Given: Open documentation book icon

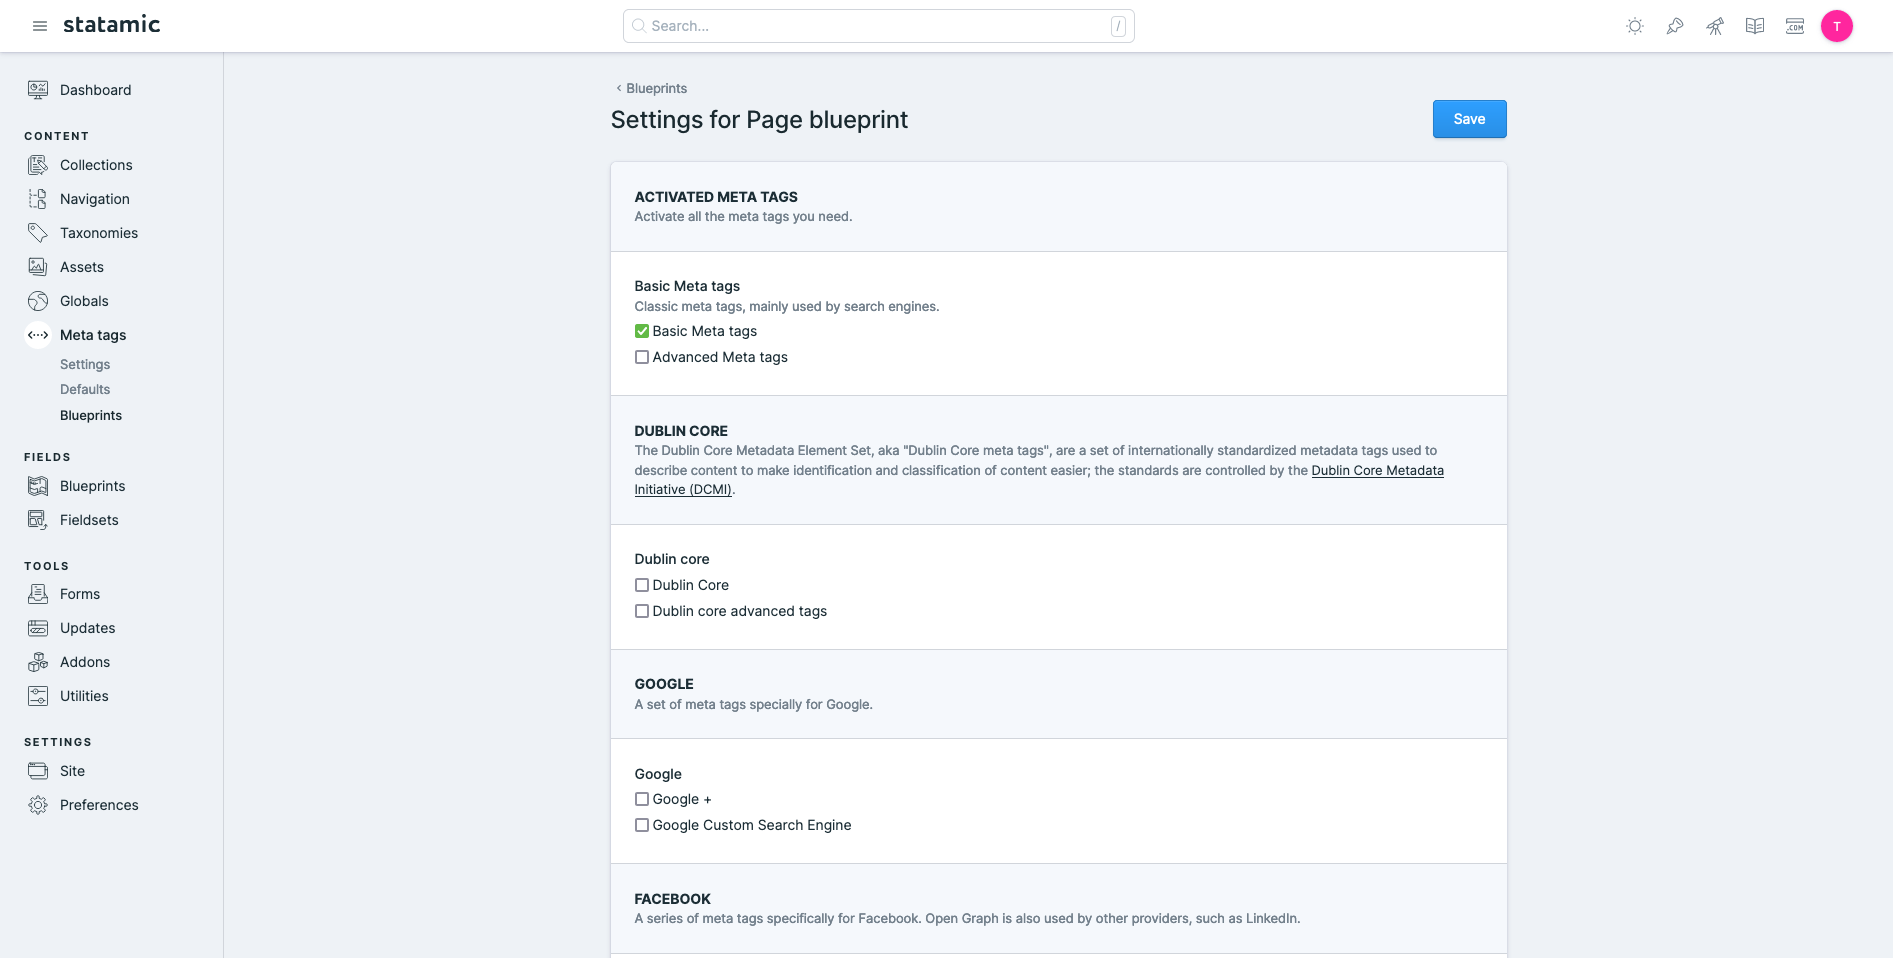Looking at the screenshot, I should [x=1755, y=26].
